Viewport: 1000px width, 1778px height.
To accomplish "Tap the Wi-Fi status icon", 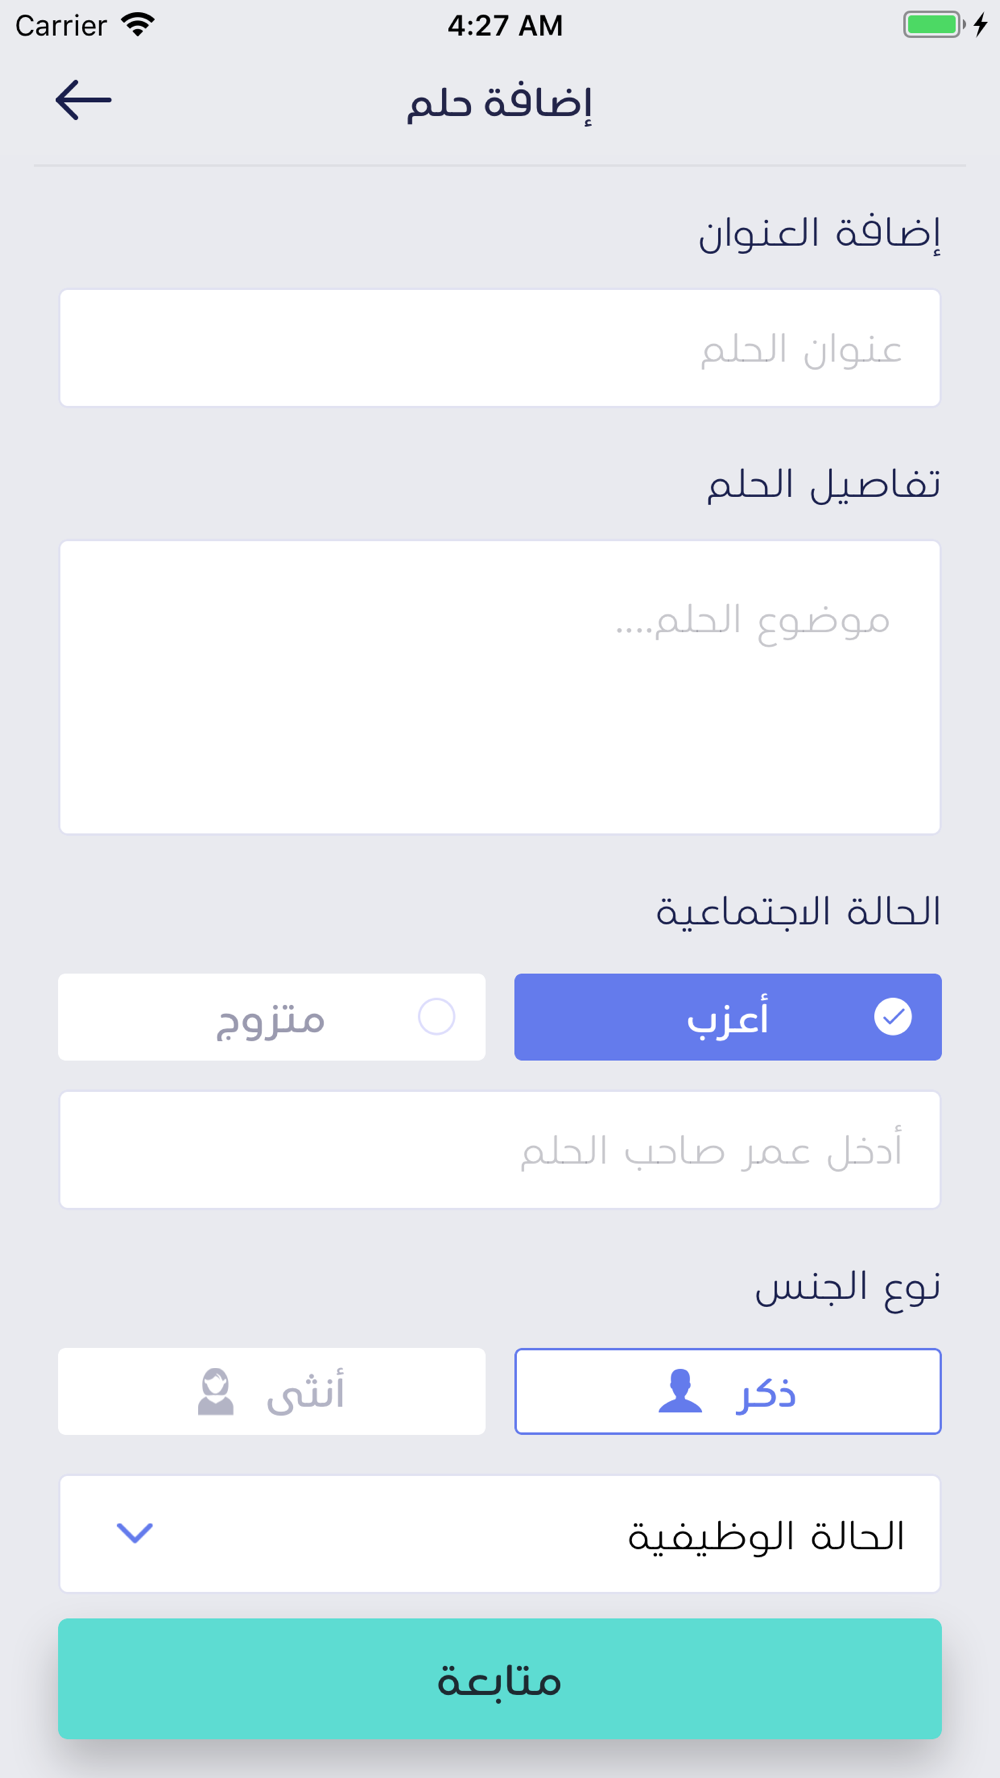I will (x=138, y=25).
